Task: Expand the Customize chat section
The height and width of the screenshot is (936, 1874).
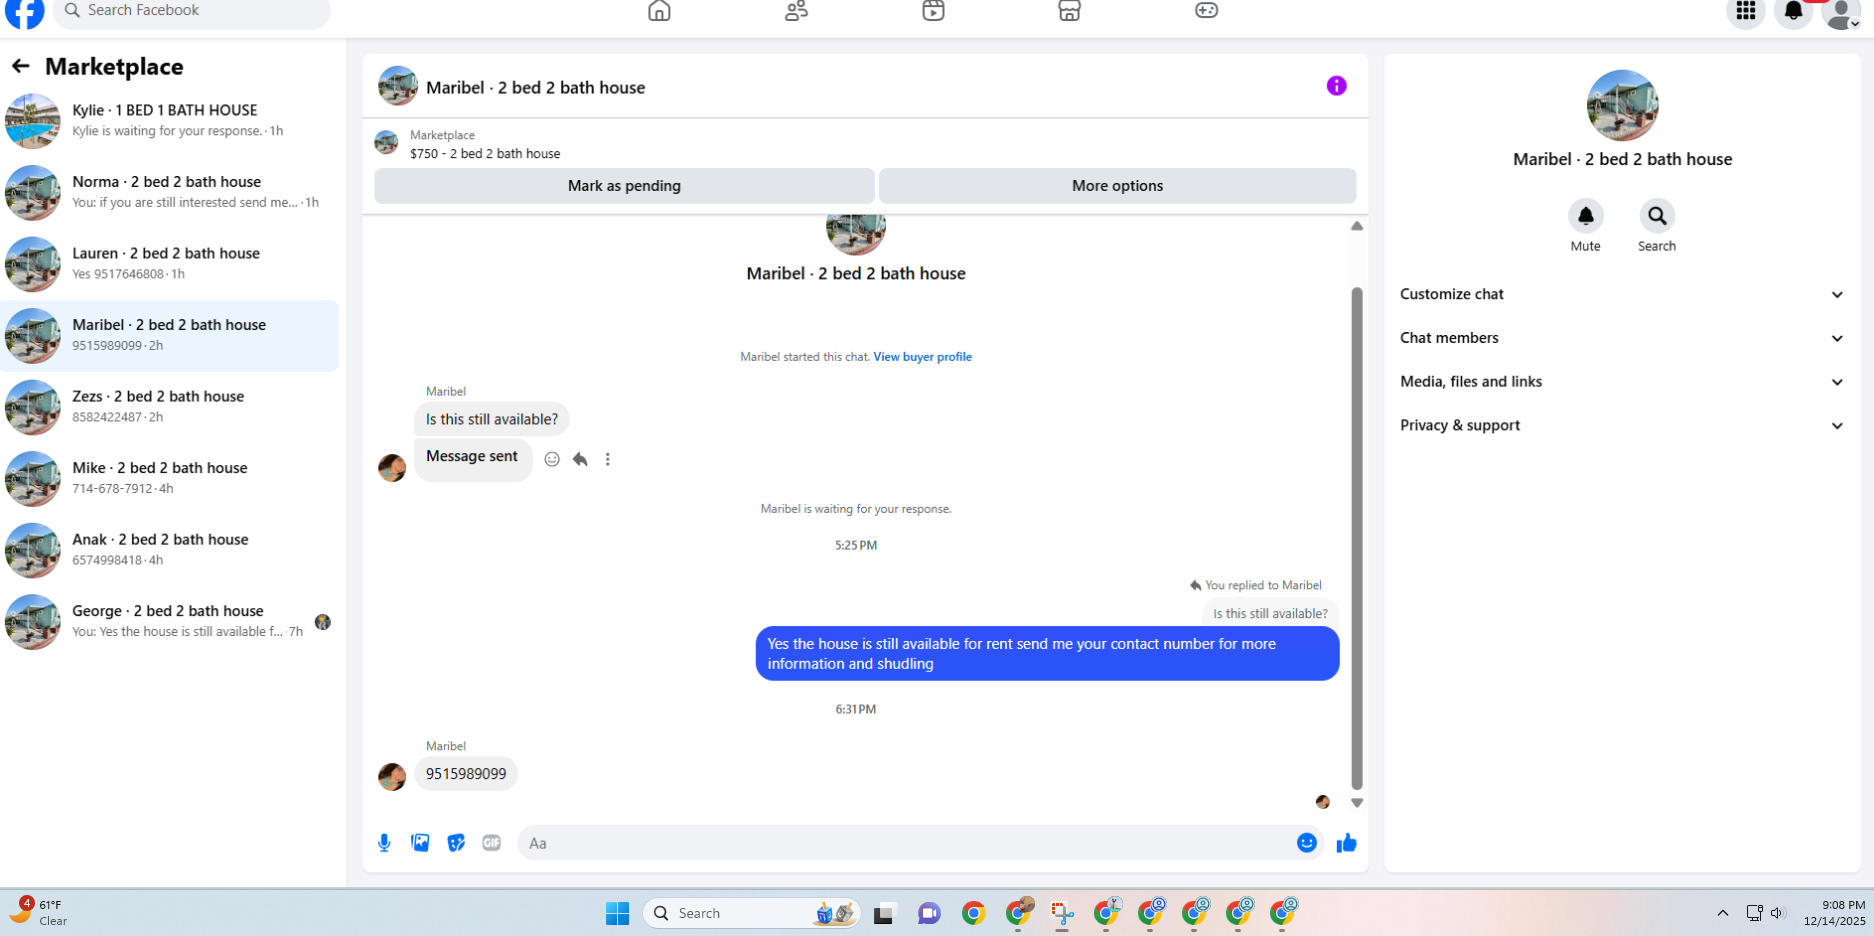Action: [x=1622, y=294]
